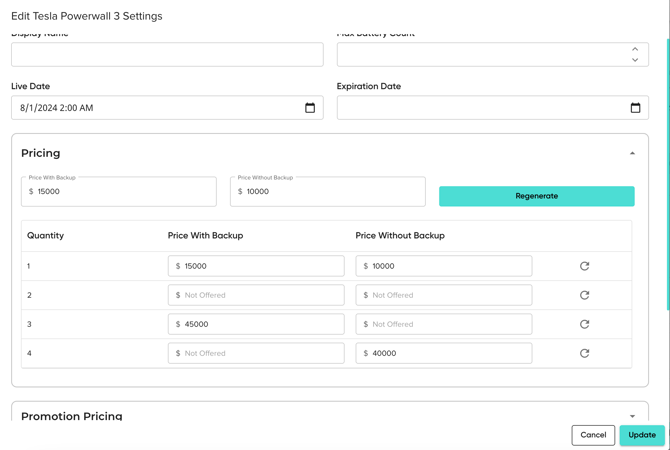Open the Expiration Date calendar picker
Image resolution: width=670 pixels, height=450 pixels.
[635, 108]
